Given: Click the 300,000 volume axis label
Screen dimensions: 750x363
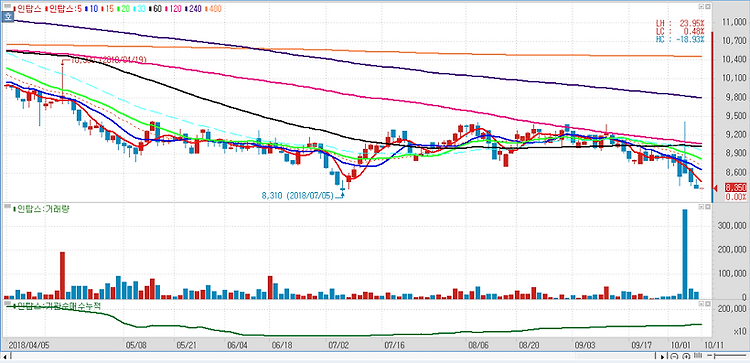Looking at the screenshot, I should coord(733,225).
